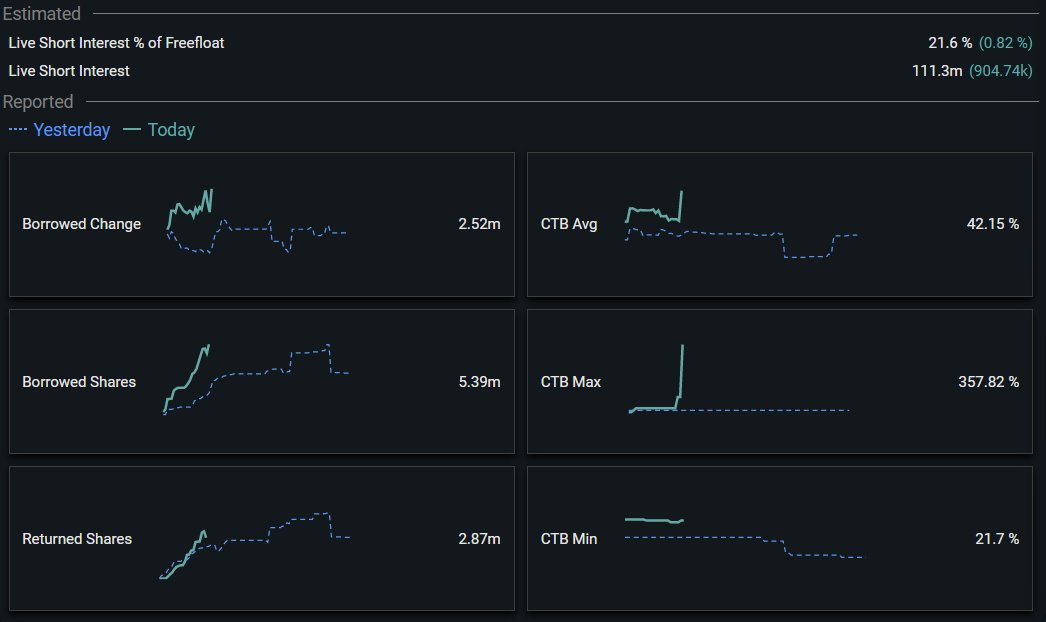Select the Returned Shares label

[x=77, y=539]
